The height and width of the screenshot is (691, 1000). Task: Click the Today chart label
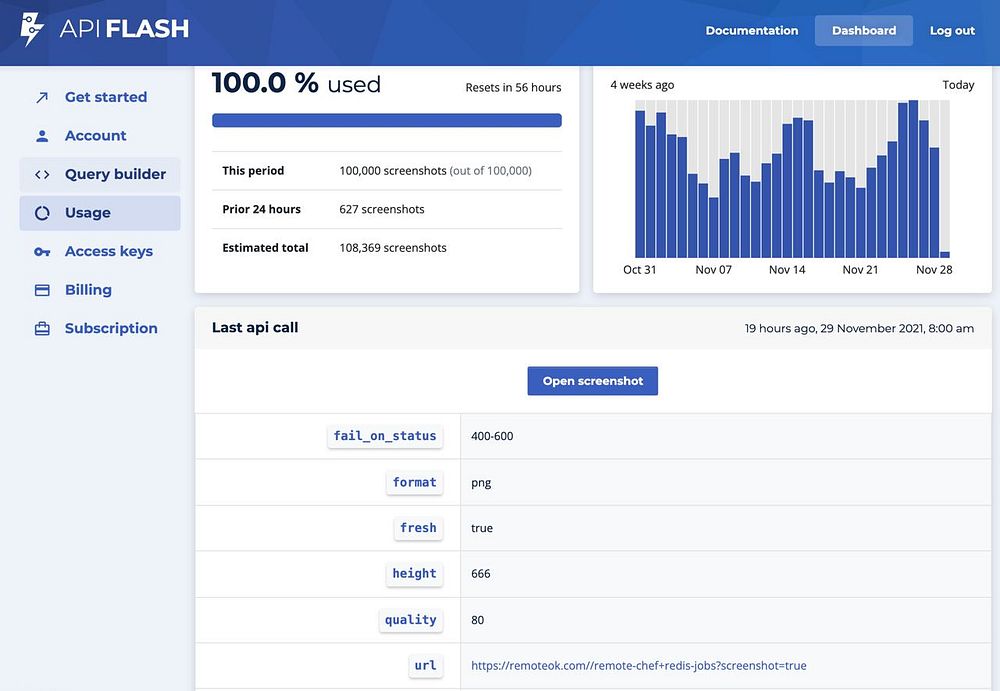[x=959, y=85]
